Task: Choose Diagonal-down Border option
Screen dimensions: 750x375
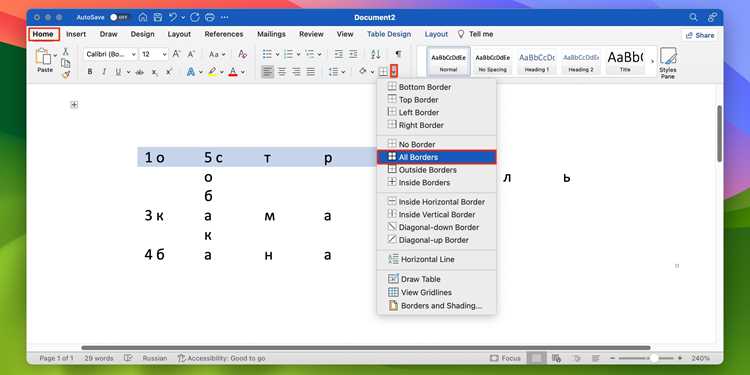Action: tap(436, 227)
